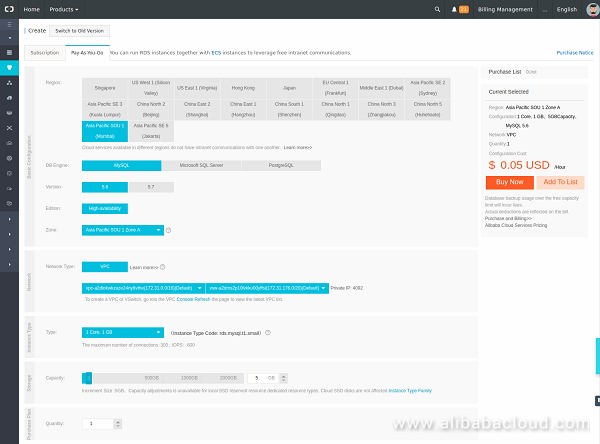Viewport: 600px width, 444px height.
Task: Open notifications bell with badge 21
Action: pos(460,10)
